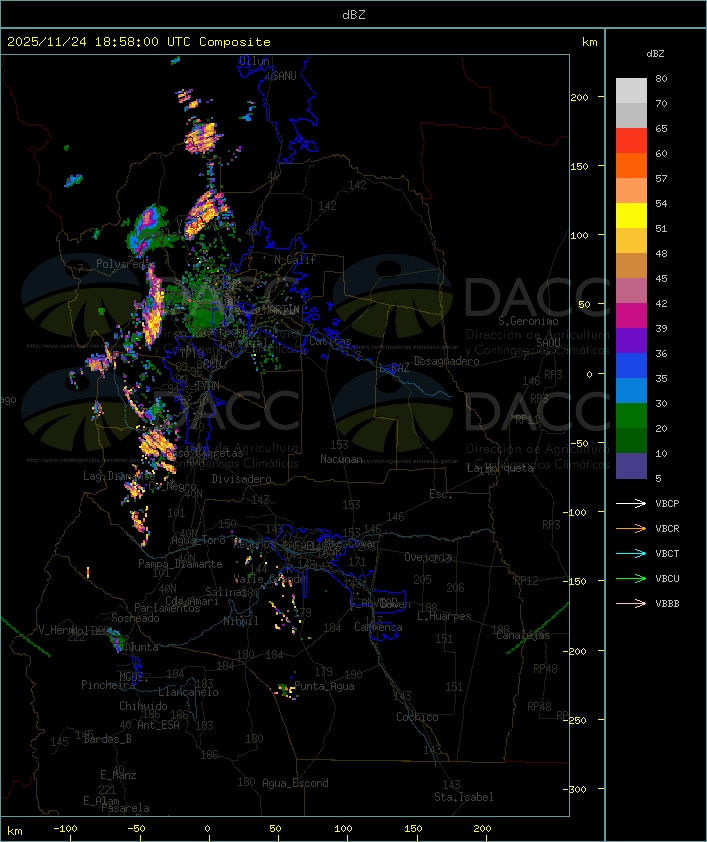This screenshot has height=842, width=707.
Task: Click the VBCU legend label
Action: point(667,578)
